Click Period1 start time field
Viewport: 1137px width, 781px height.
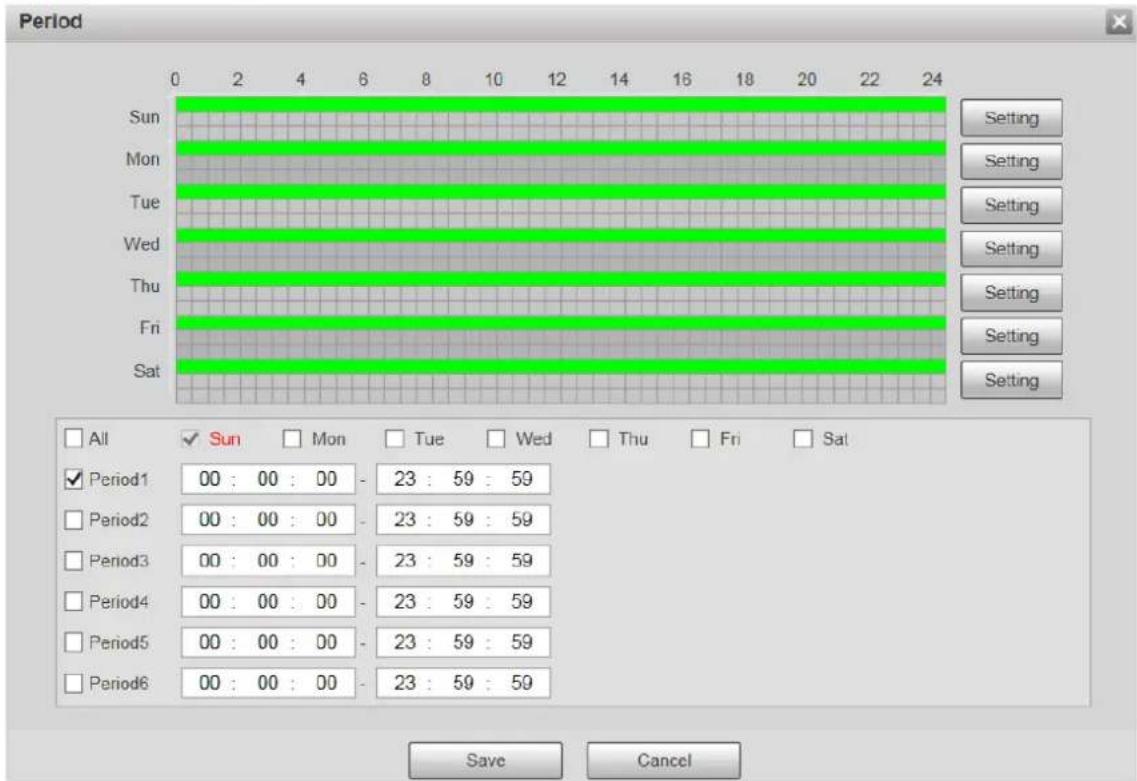click(x=268, y=479)
